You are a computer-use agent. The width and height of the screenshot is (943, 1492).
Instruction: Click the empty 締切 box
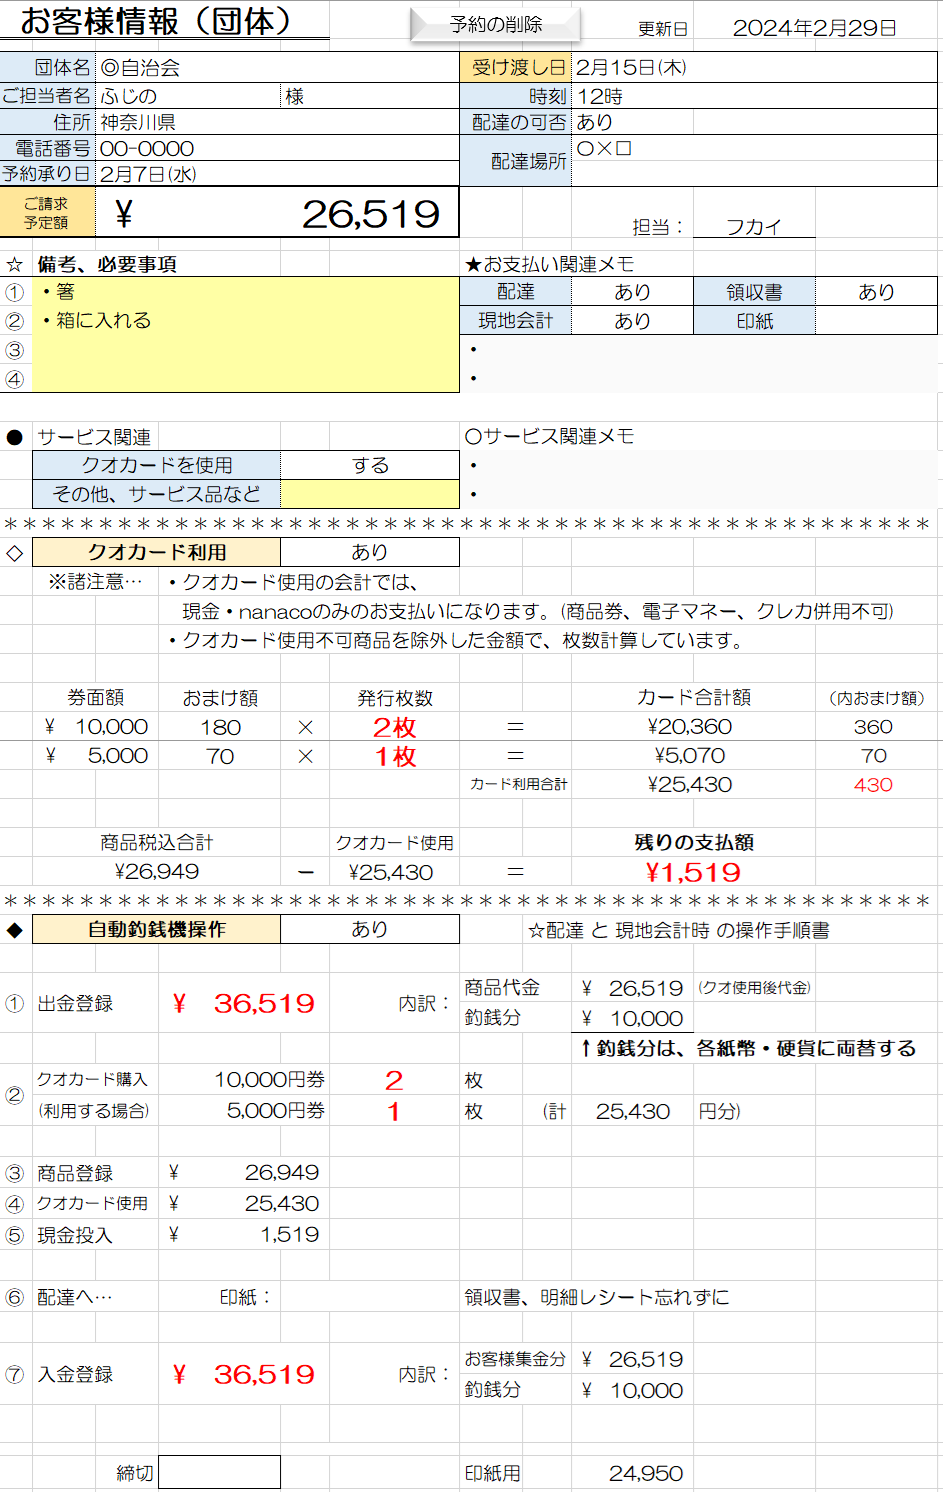point(219,1472)
